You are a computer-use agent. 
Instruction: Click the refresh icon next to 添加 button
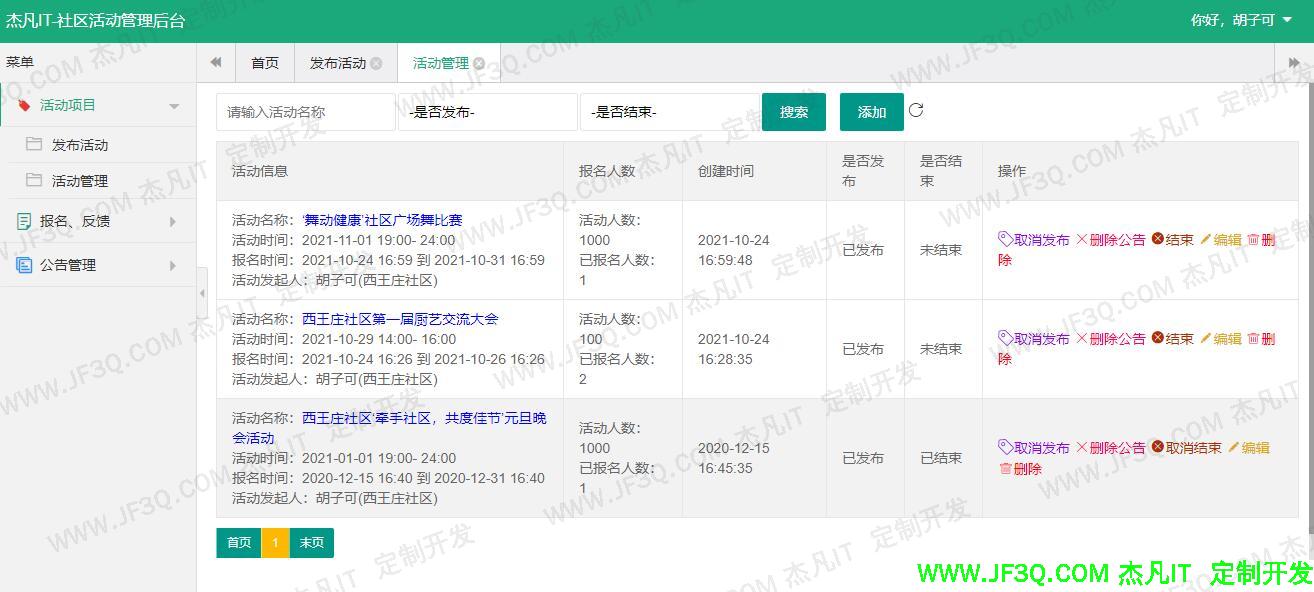916,112
